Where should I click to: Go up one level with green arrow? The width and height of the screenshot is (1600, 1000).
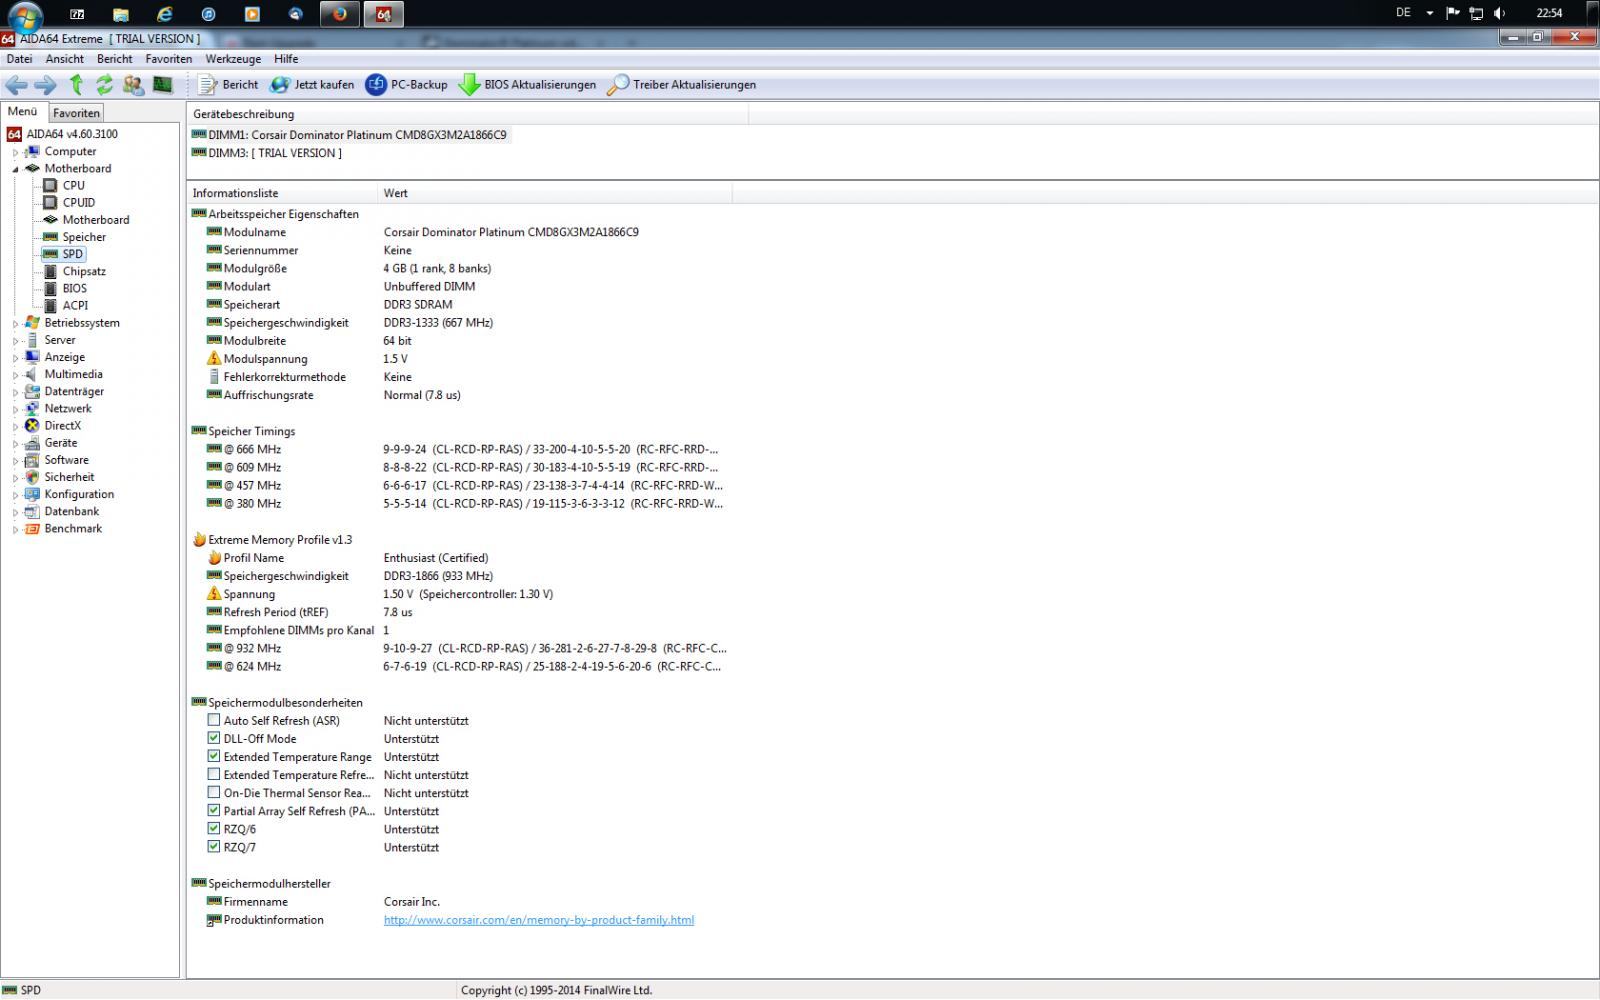pyautogui.click(x=76, y=85)
